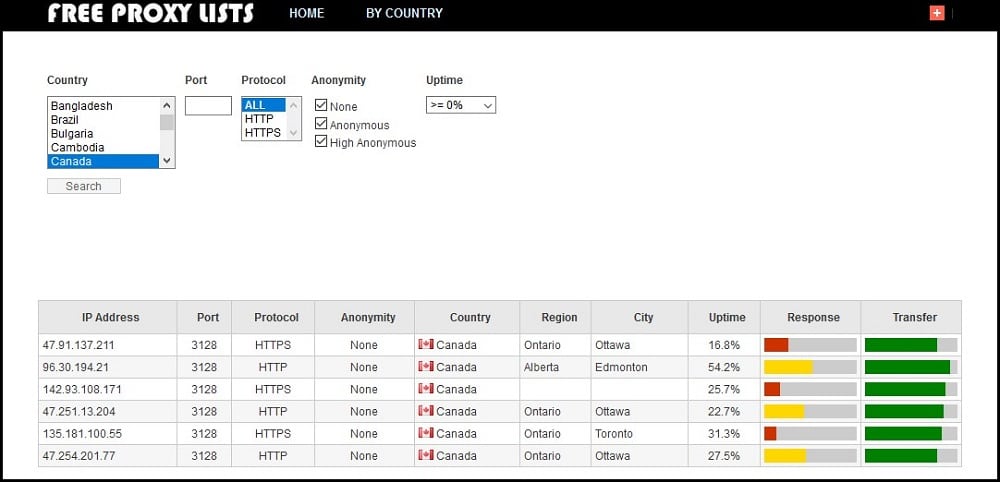Viewport: 1000px width, 482px height.
Task: Select Cambodia in Country list
Action: pyautogui.click(x=103, y=147)
